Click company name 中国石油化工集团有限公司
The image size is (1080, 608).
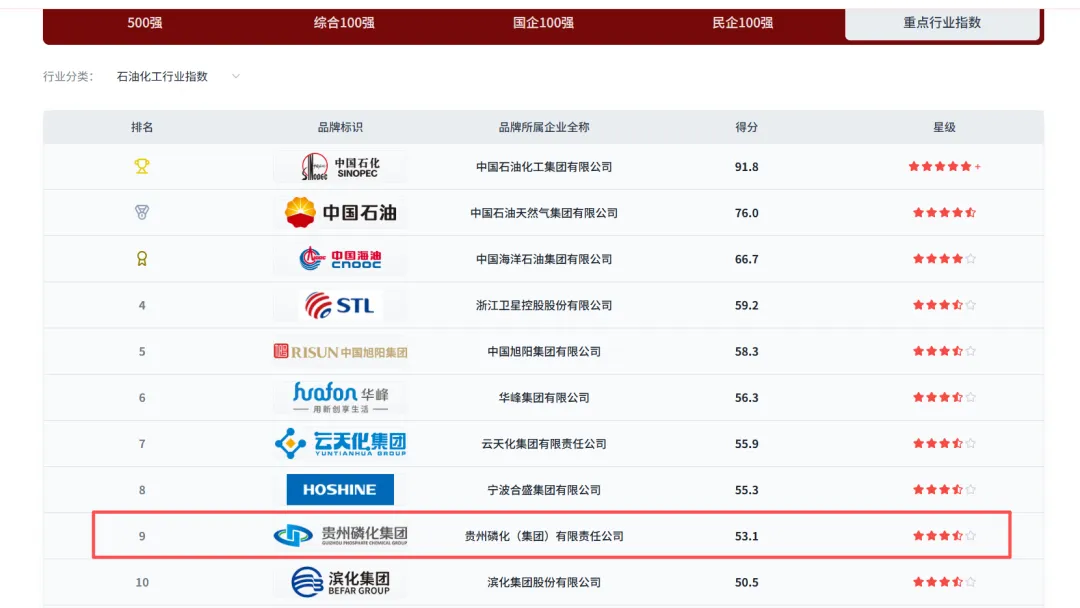[544, 167]
